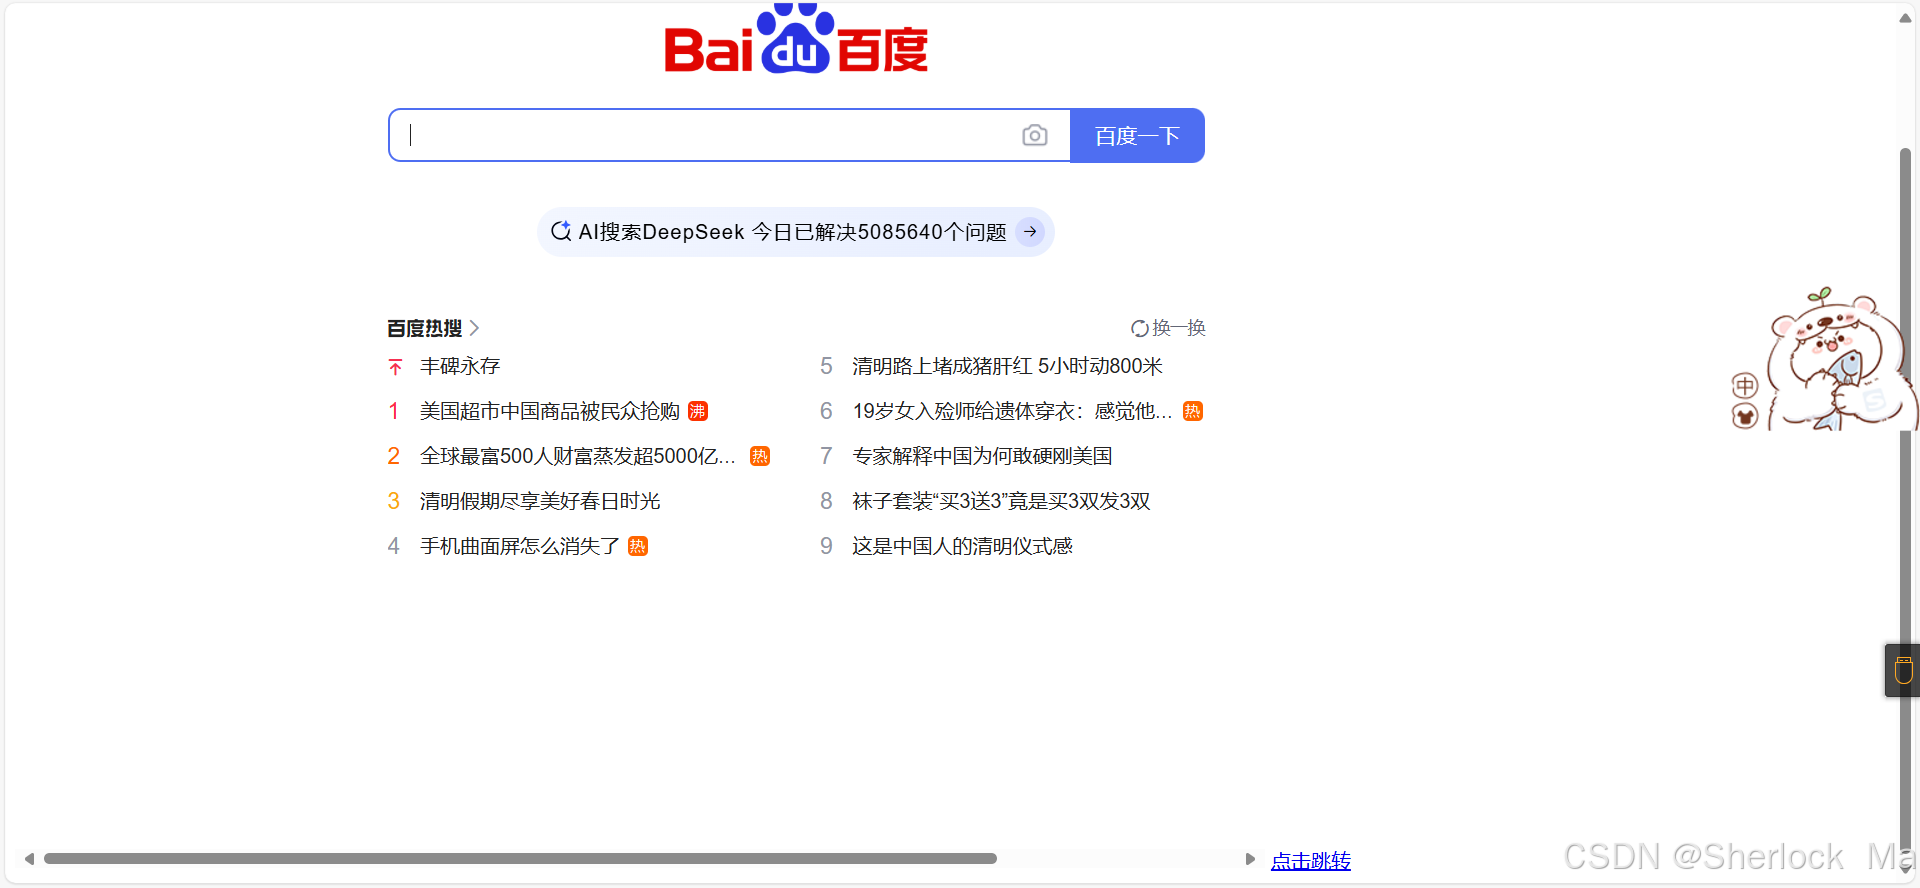The image size is (1920, 888).
Task: Click the 中 input-mode icon beside mascot
Action: point(1745,386)
